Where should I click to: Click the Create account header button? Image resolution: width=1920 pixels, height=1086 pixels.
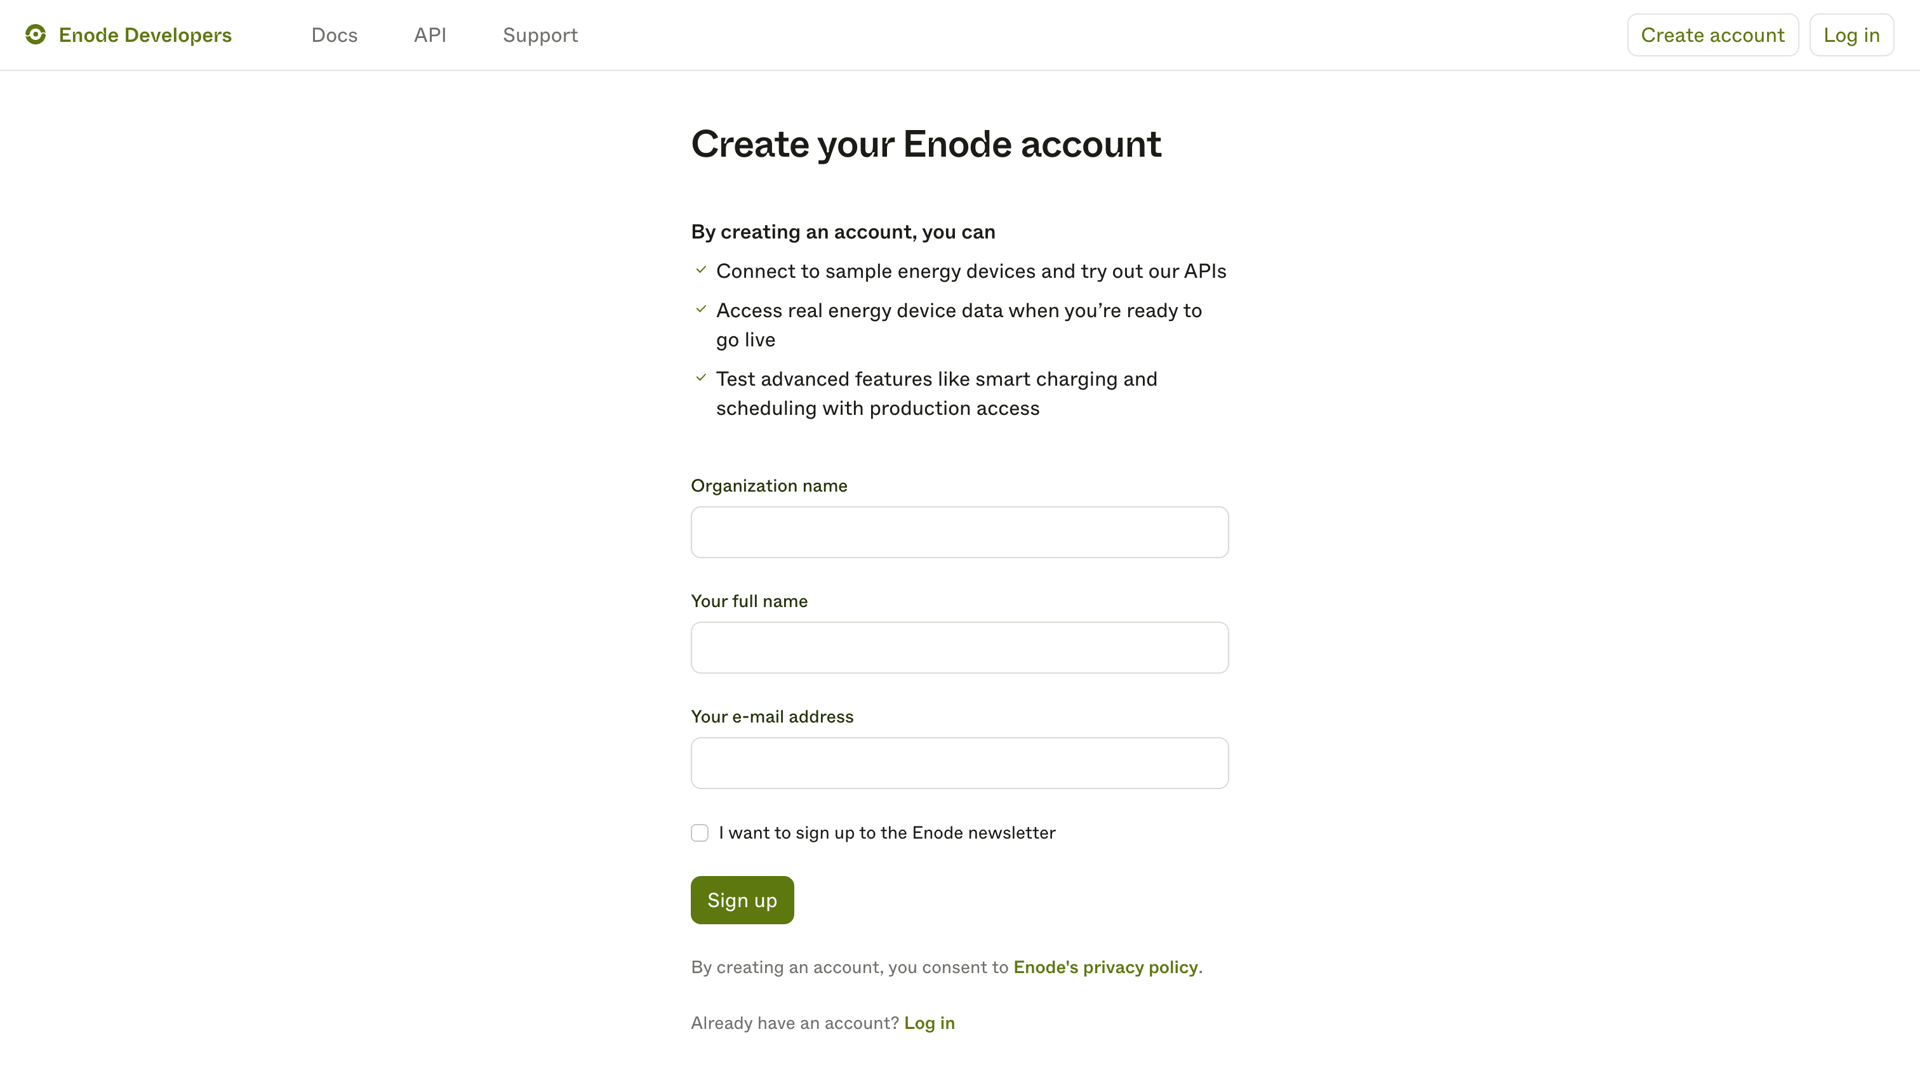point(1712,34)
